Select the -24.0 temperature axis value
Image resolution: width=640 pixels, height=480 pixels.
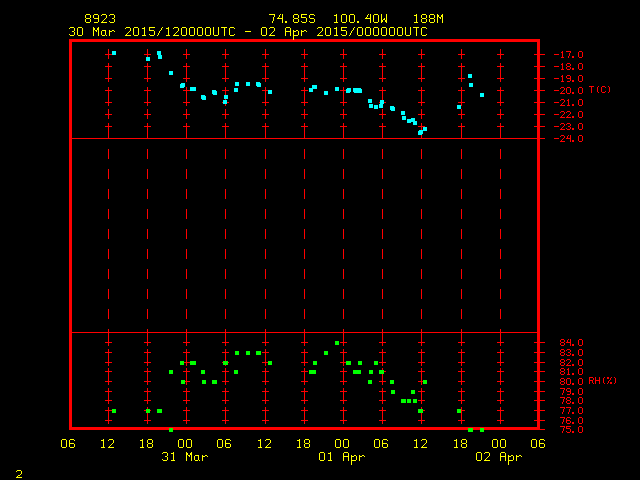click(x=569, y=139)
